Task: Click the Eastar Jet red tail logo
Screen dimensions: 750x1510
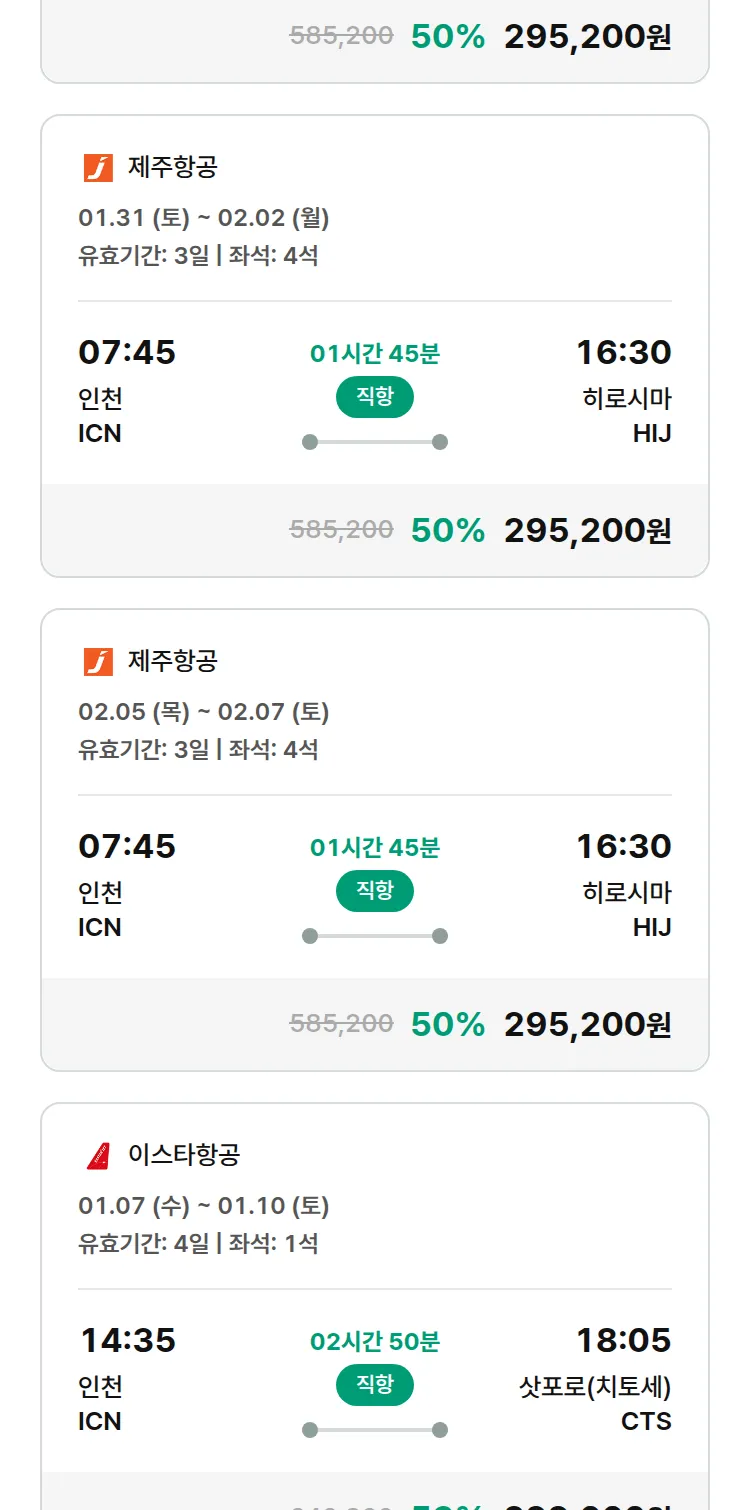Action: coord(98,1155)
